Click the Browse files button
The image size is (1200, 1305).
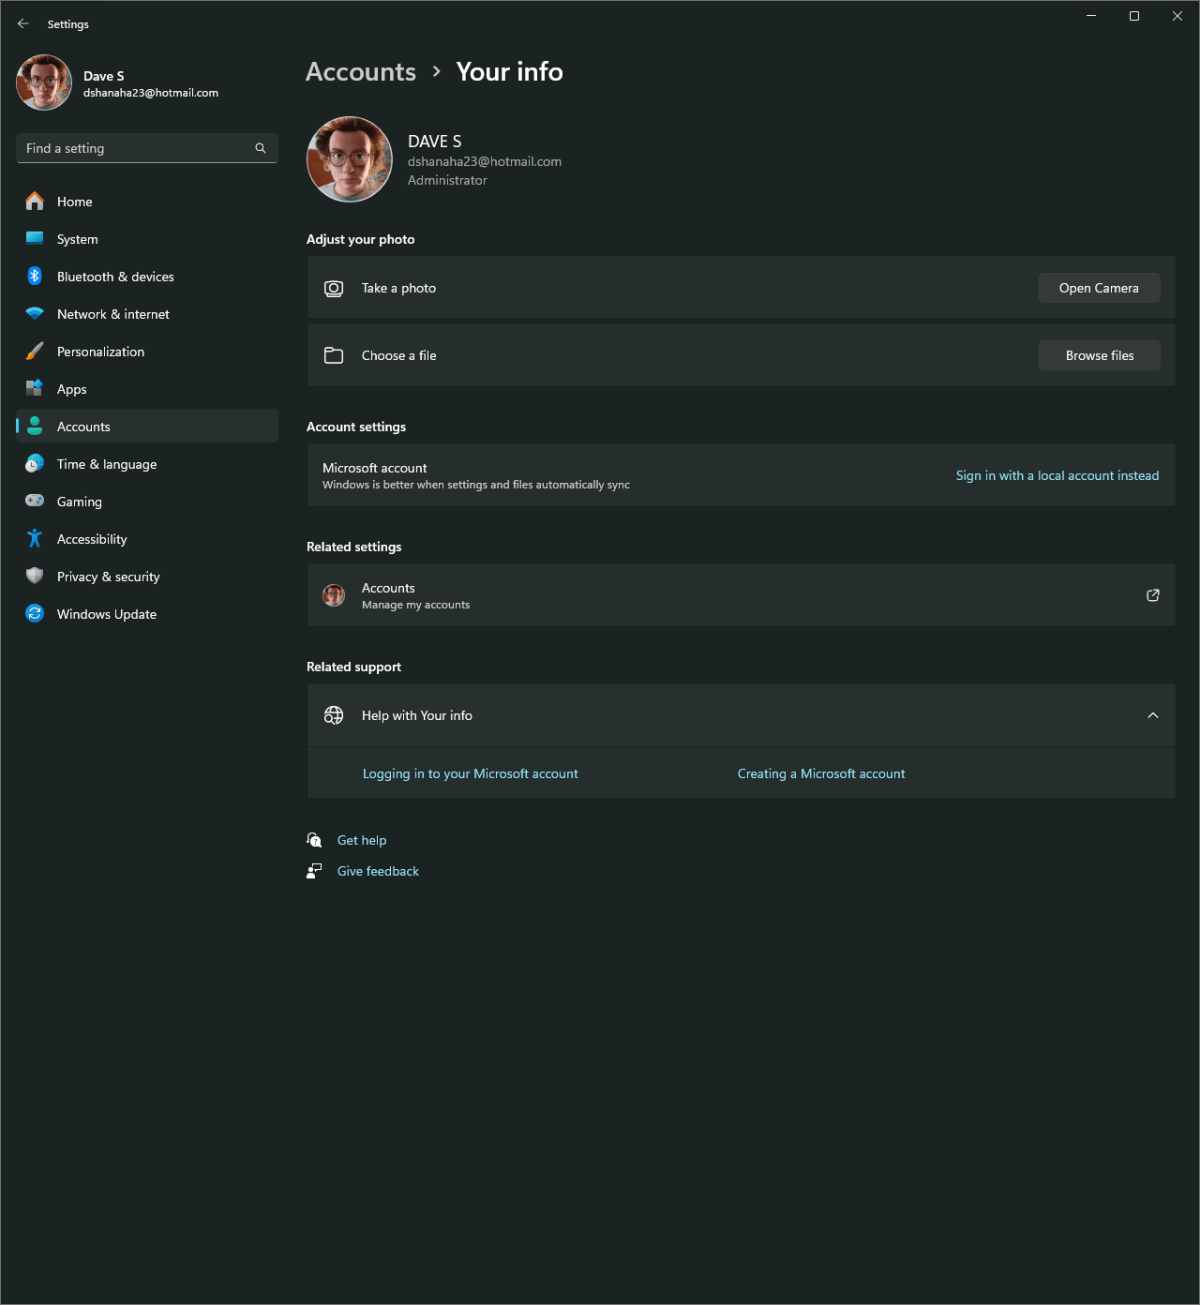point(1099,356)
